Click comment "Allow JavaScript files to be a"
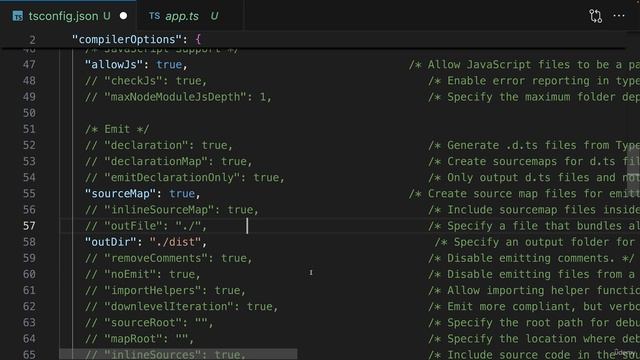The height and width of the screenshot is (360, 640). [525, 64]
